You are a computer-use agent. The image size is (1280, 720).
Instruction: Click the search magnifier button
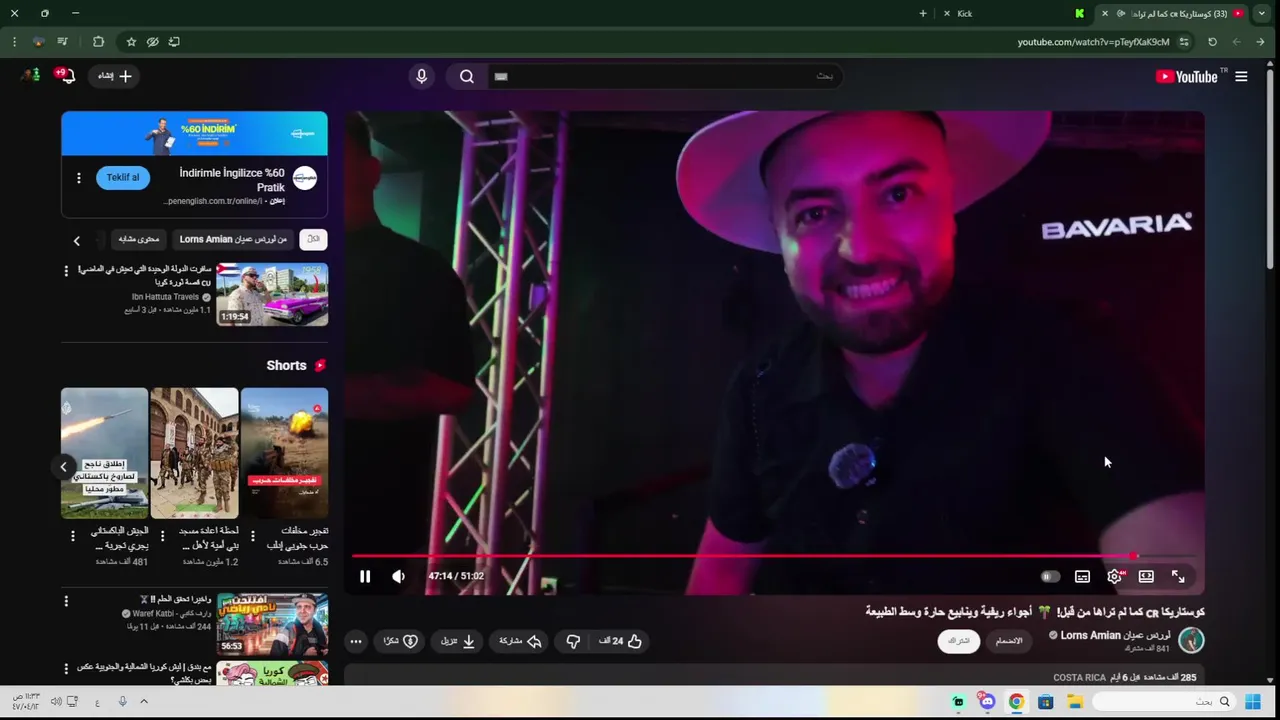[x=467, y=76]
